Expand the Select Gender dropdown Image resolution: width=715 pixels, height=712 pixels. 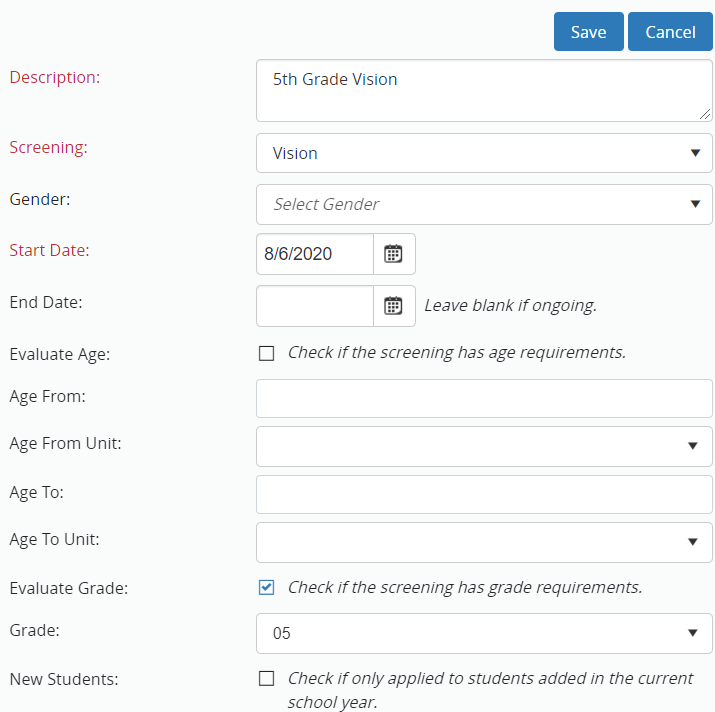[x=484, y=204]
